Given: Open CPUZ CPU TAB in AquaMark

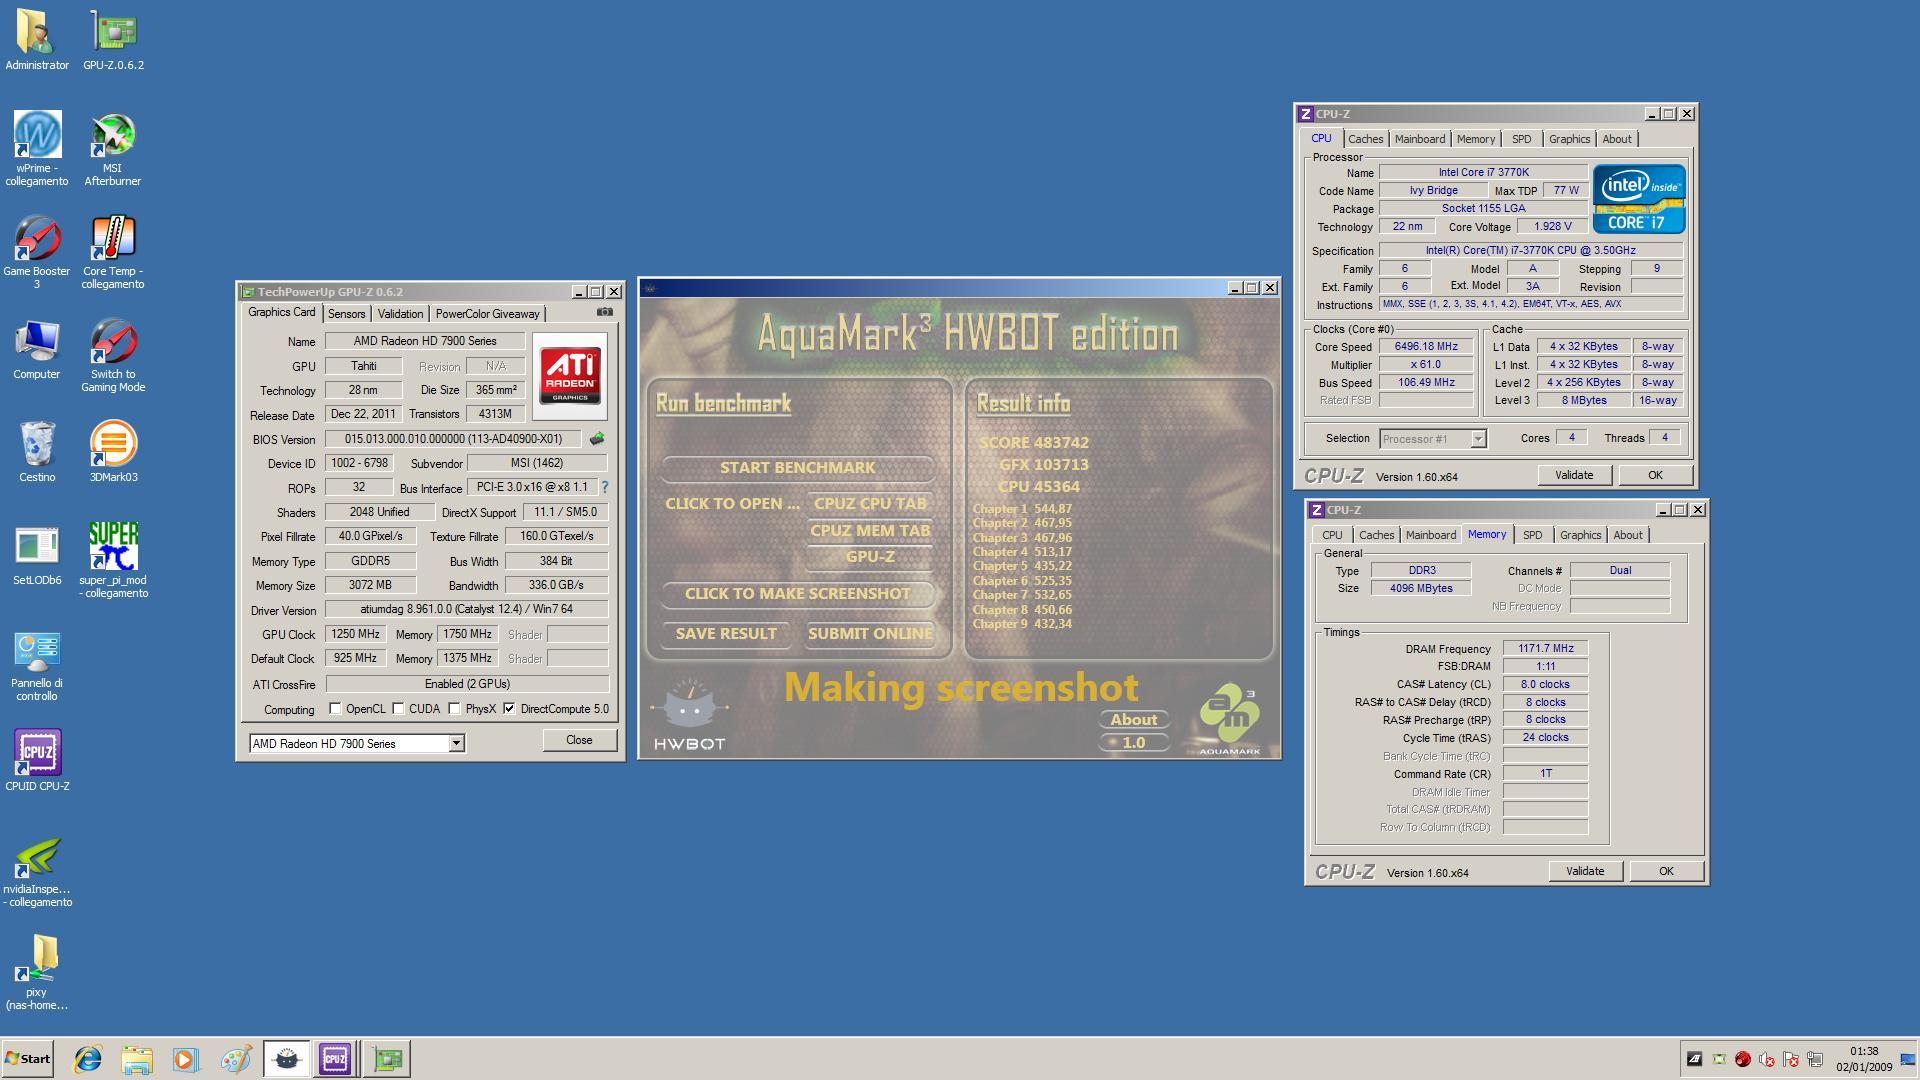Looking at the screenshot, I should coord(870,504).
